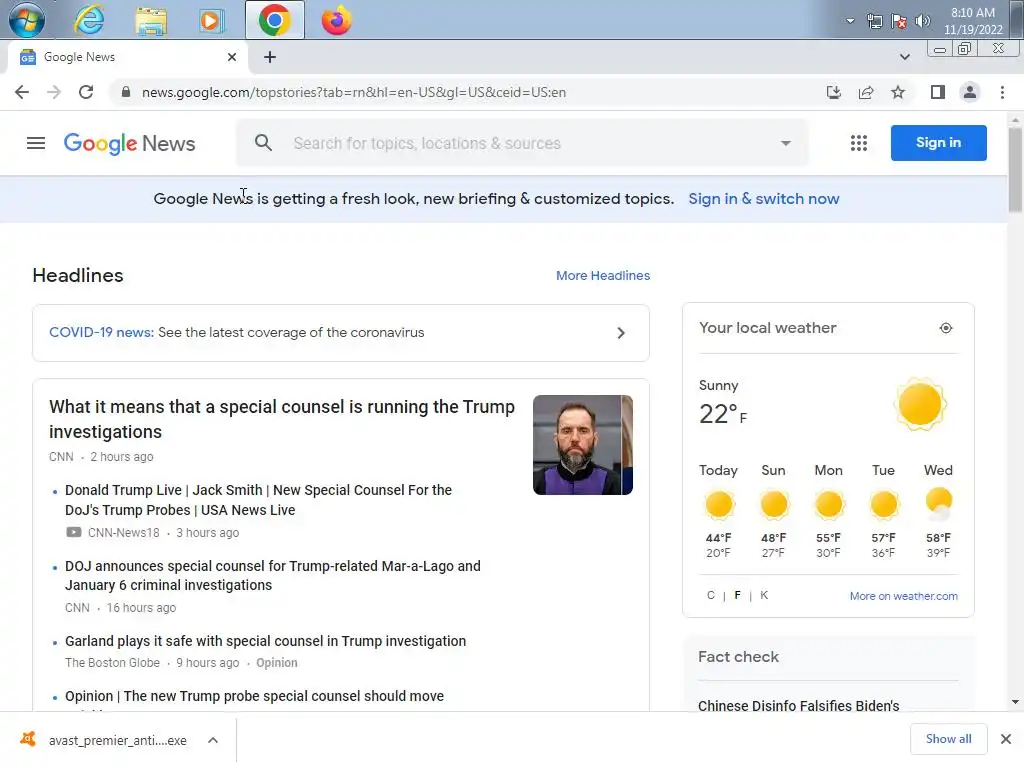Open Garland plays it safe article
This screenshot has width=1024, height=768.
pyautogui.click(x=265, y=641)
